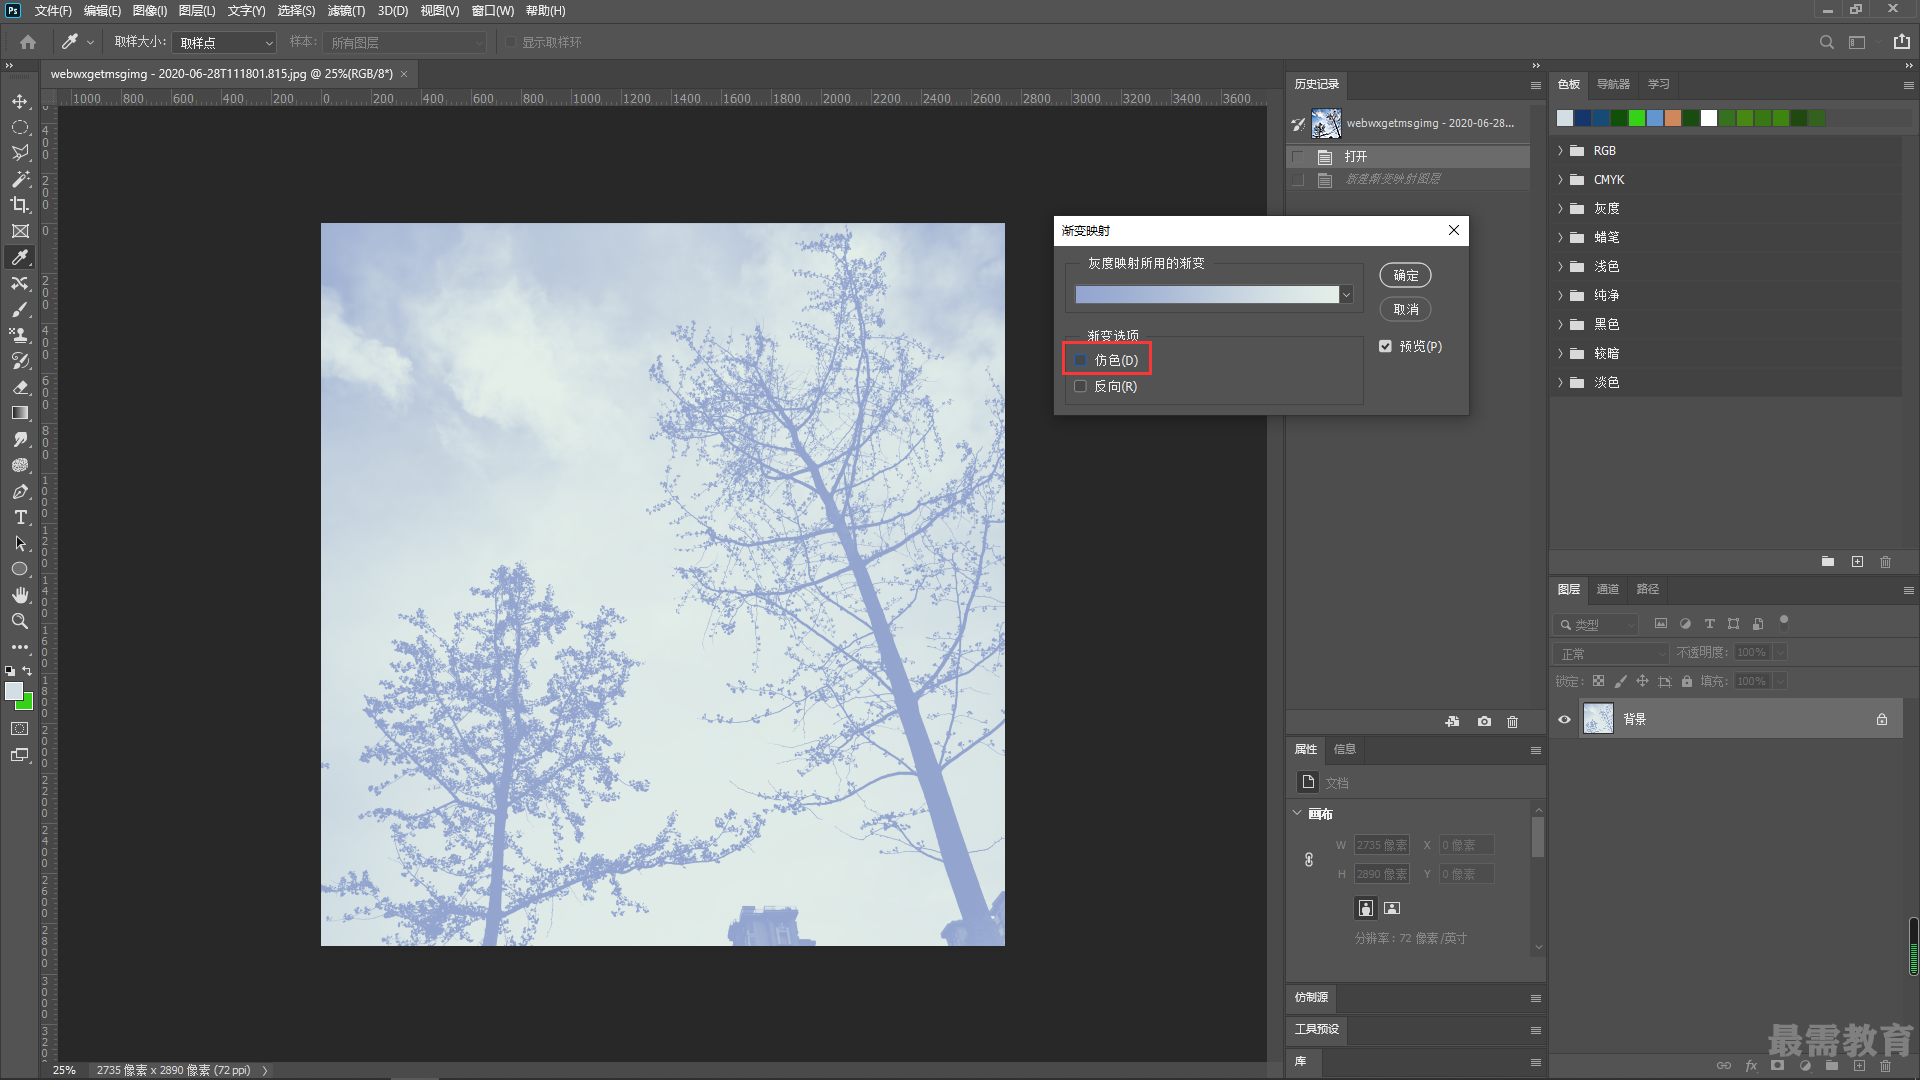The height and width of the screenshot is (1080, 1920).
Task: Select the Crop tool
Action: (x=20, y=205)
